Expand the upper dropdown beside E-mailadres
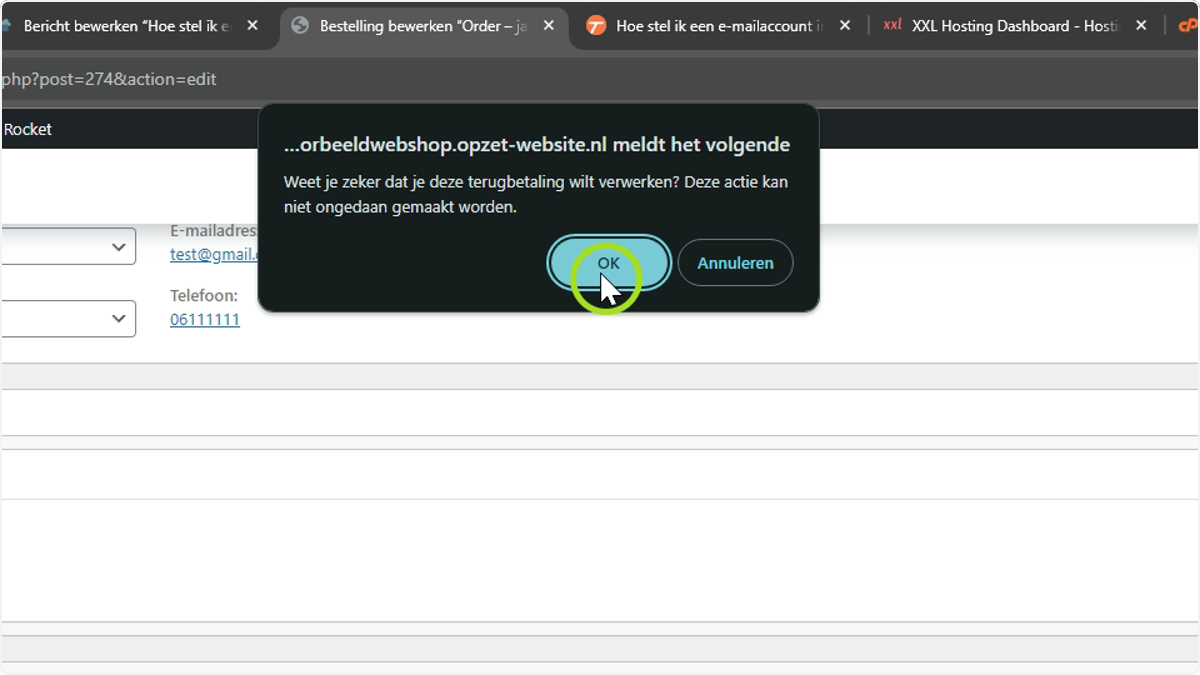 pyautogui.click(x=68, y=246)
